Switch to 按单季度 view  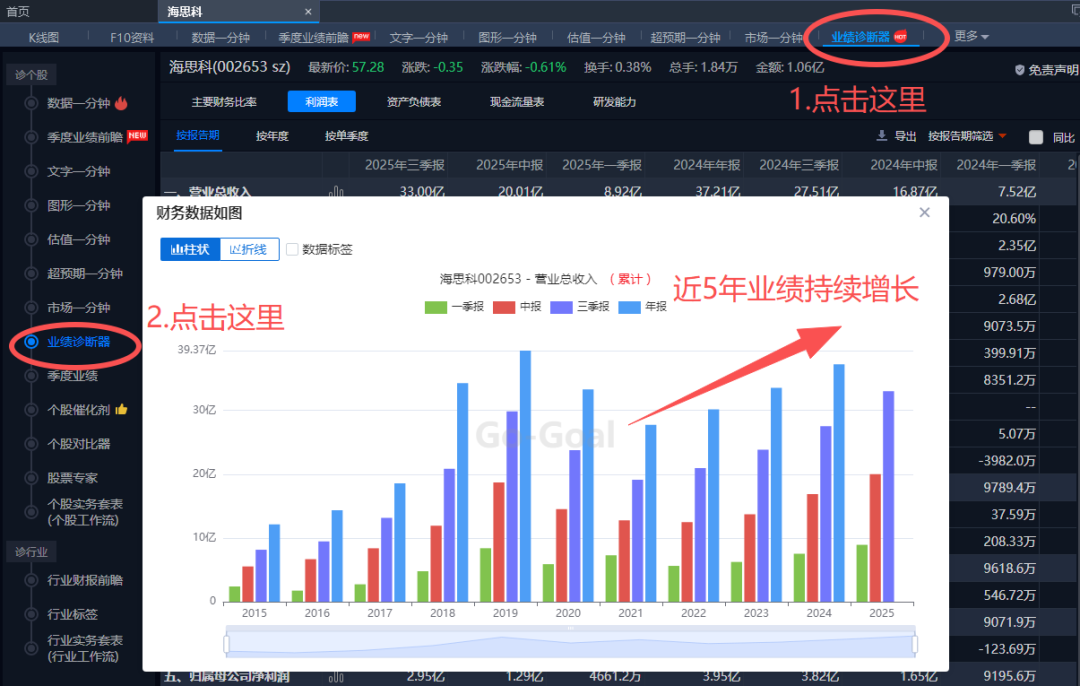point(346,136)
